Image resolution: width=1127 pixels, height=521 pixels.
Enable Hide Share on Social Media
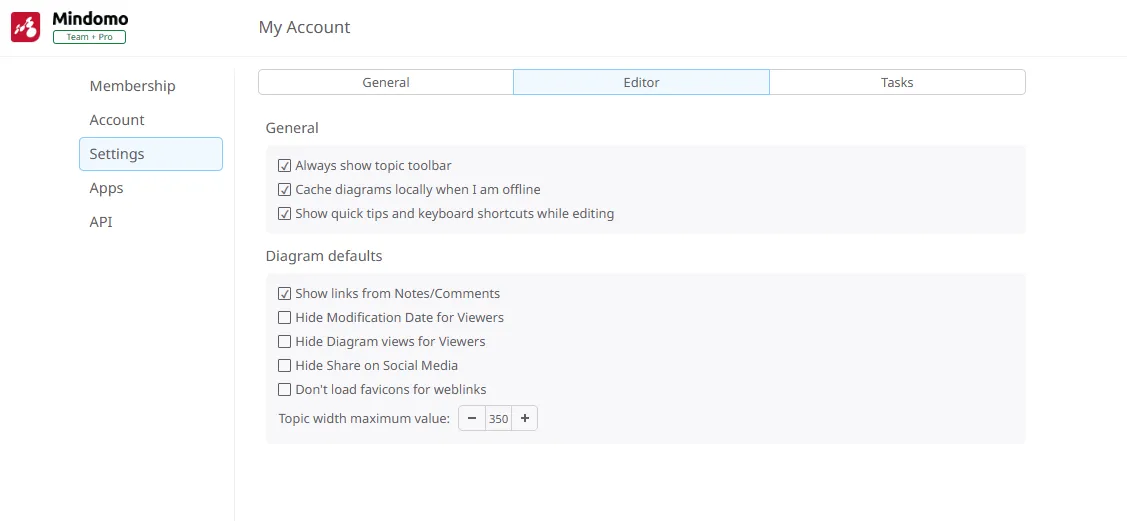(285, 366)
